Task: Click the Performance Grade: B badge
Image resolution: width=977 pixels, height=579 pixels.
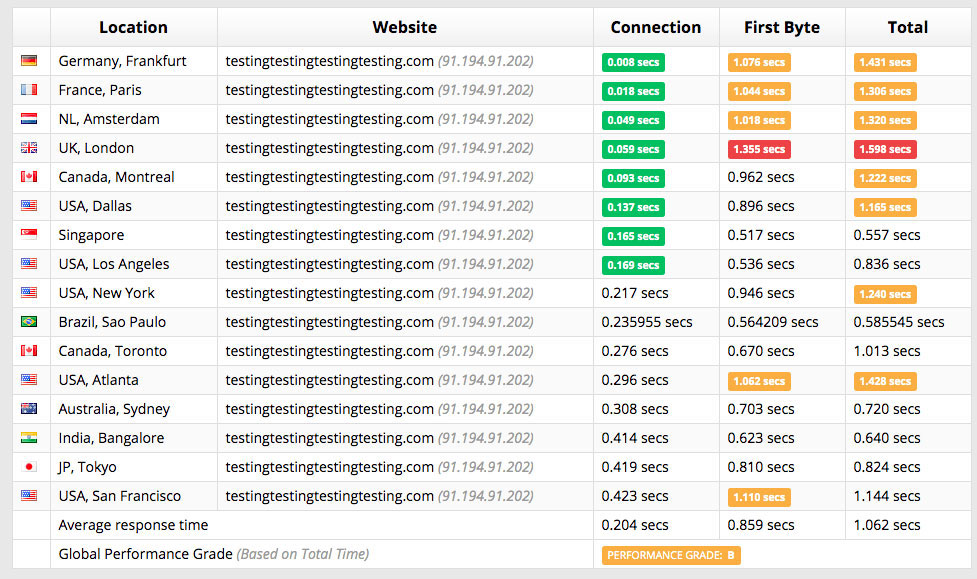Action: pyautogui.click(x=671, y=555)
